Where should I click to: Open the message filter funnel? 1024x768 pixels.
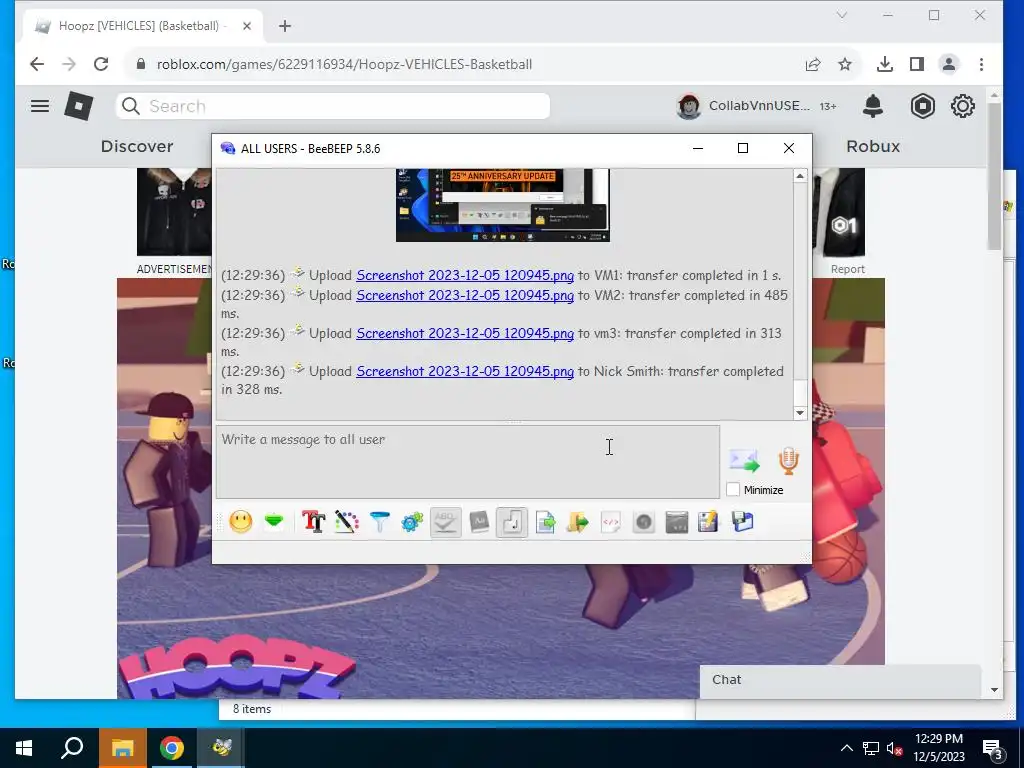(x=379, y=522)
